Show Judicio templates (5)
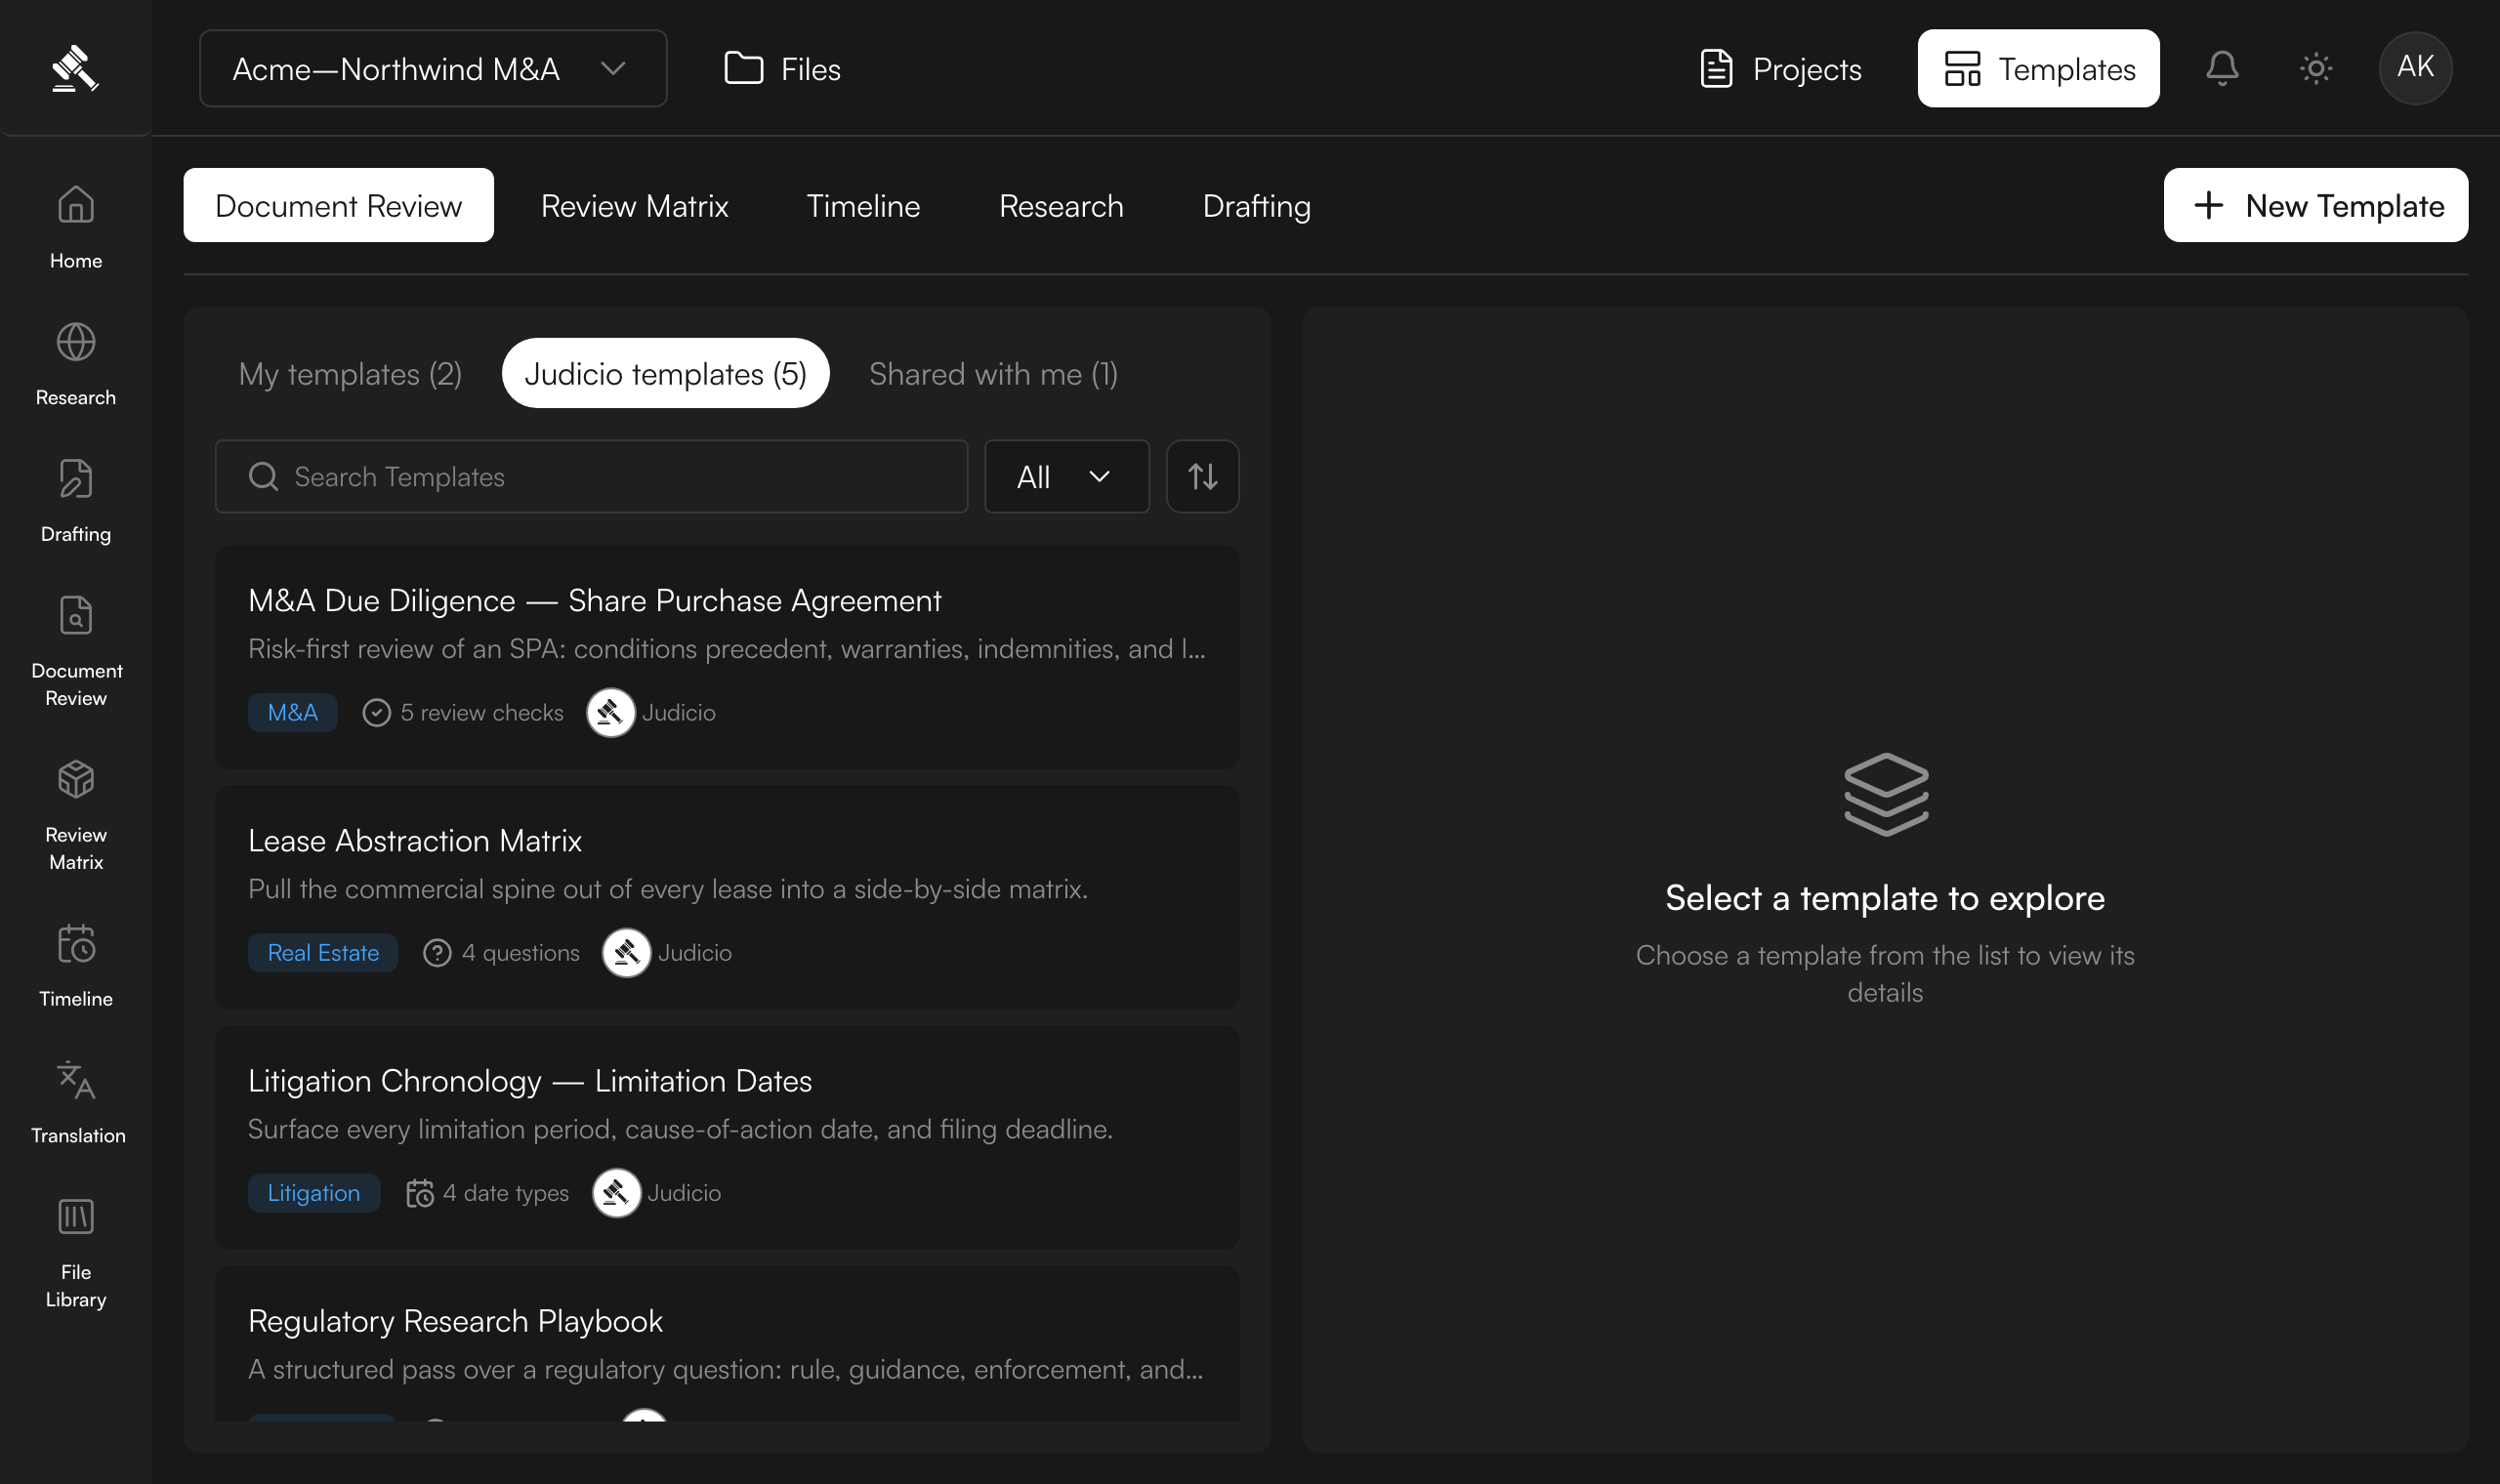Image resolution: width=2500 pixels, height=1484 pixels. point(665,373)
